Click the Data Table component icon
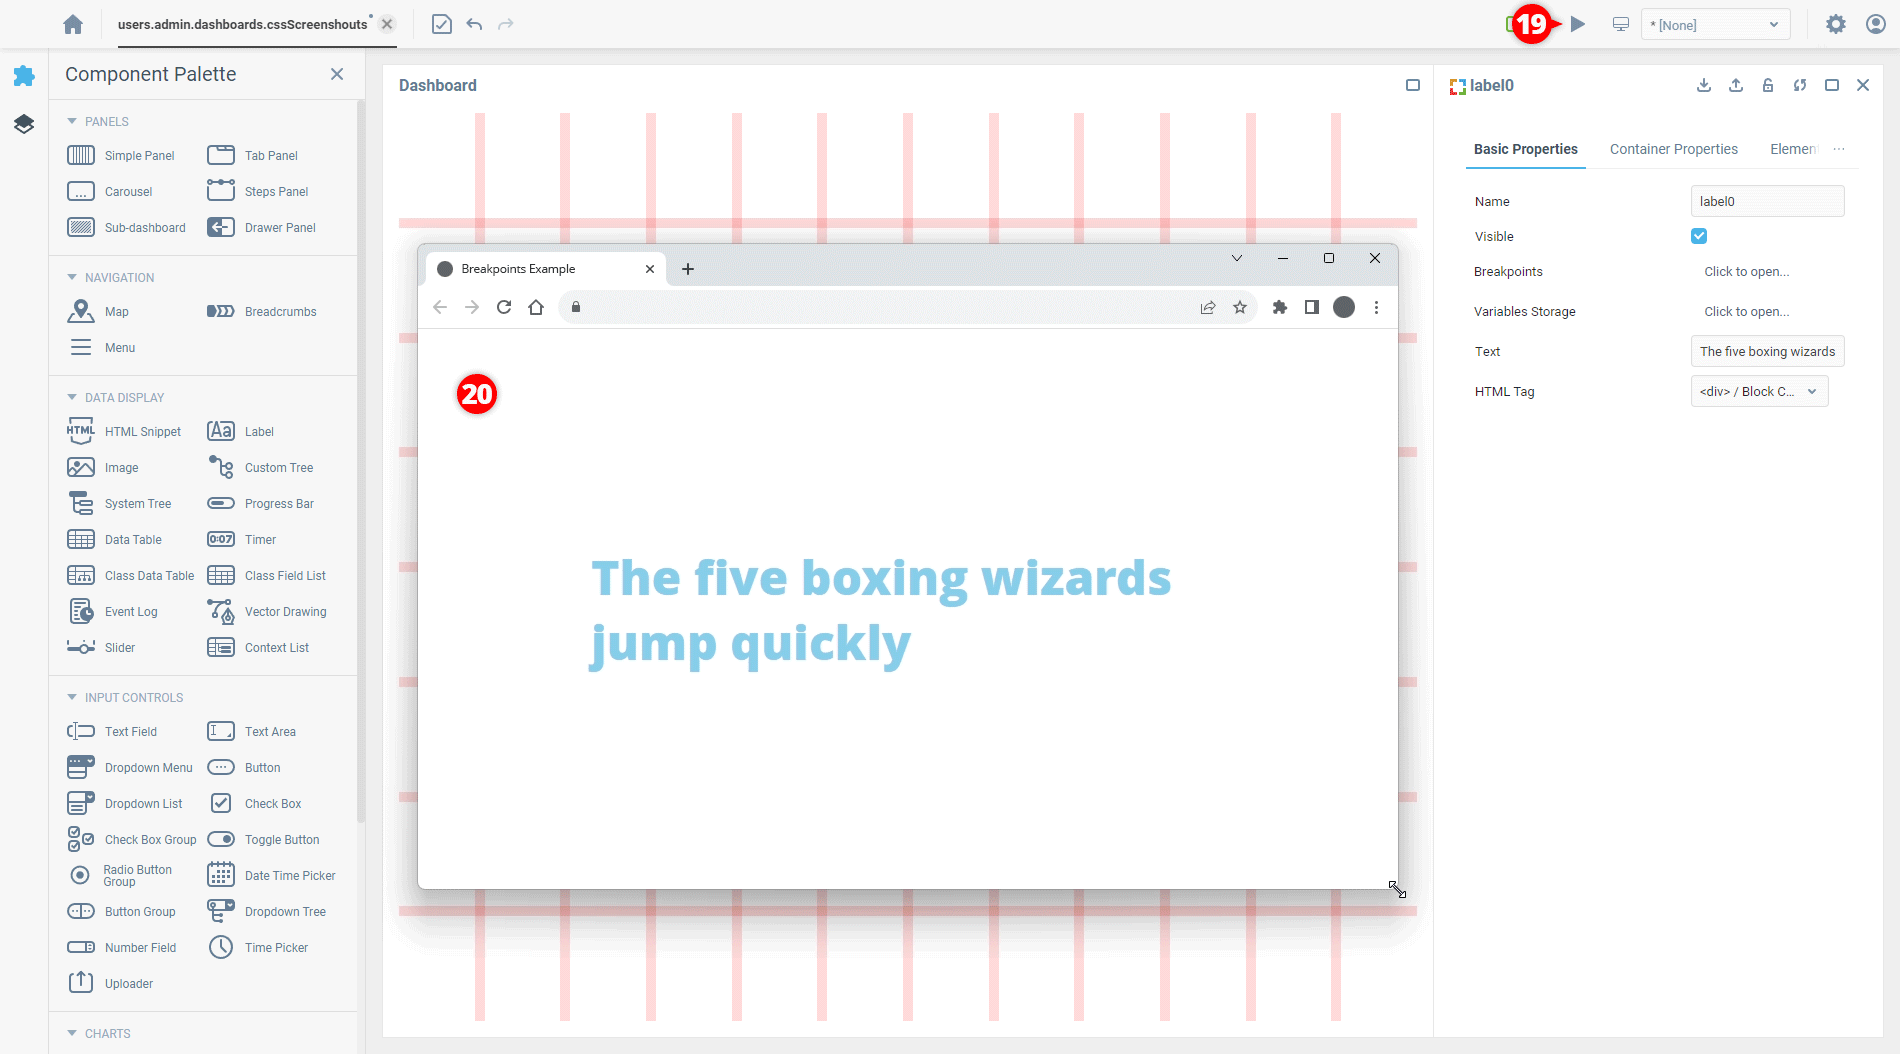 pyautogui.click(x=81, y=540)
